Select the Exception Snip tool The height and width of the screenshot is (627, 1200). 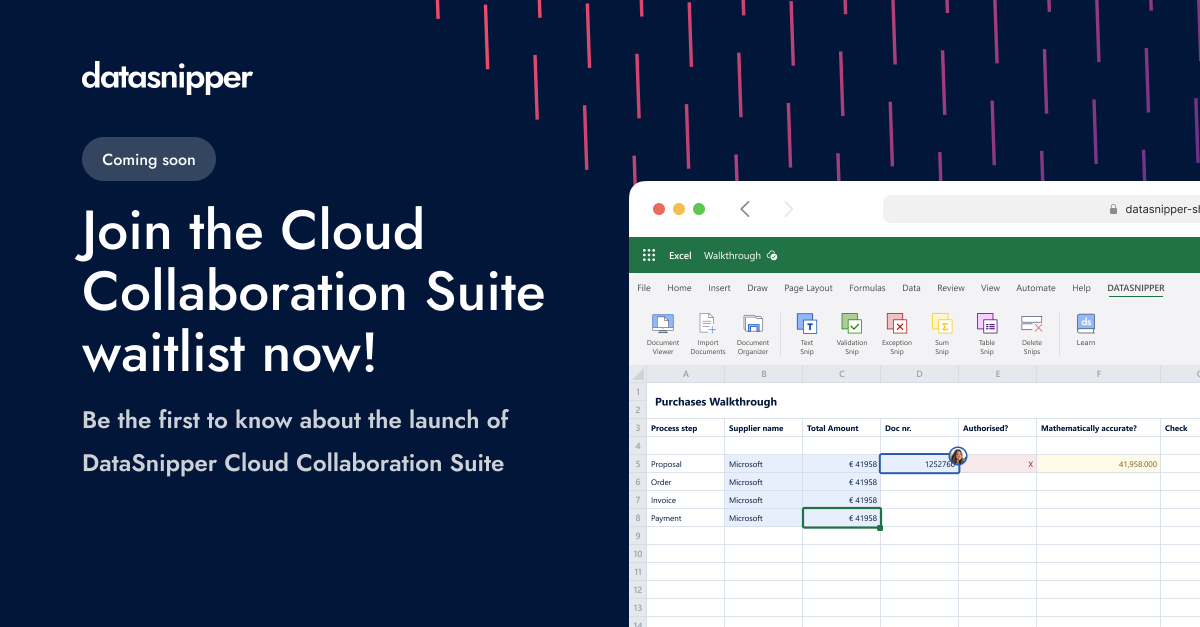pos(897,333)
